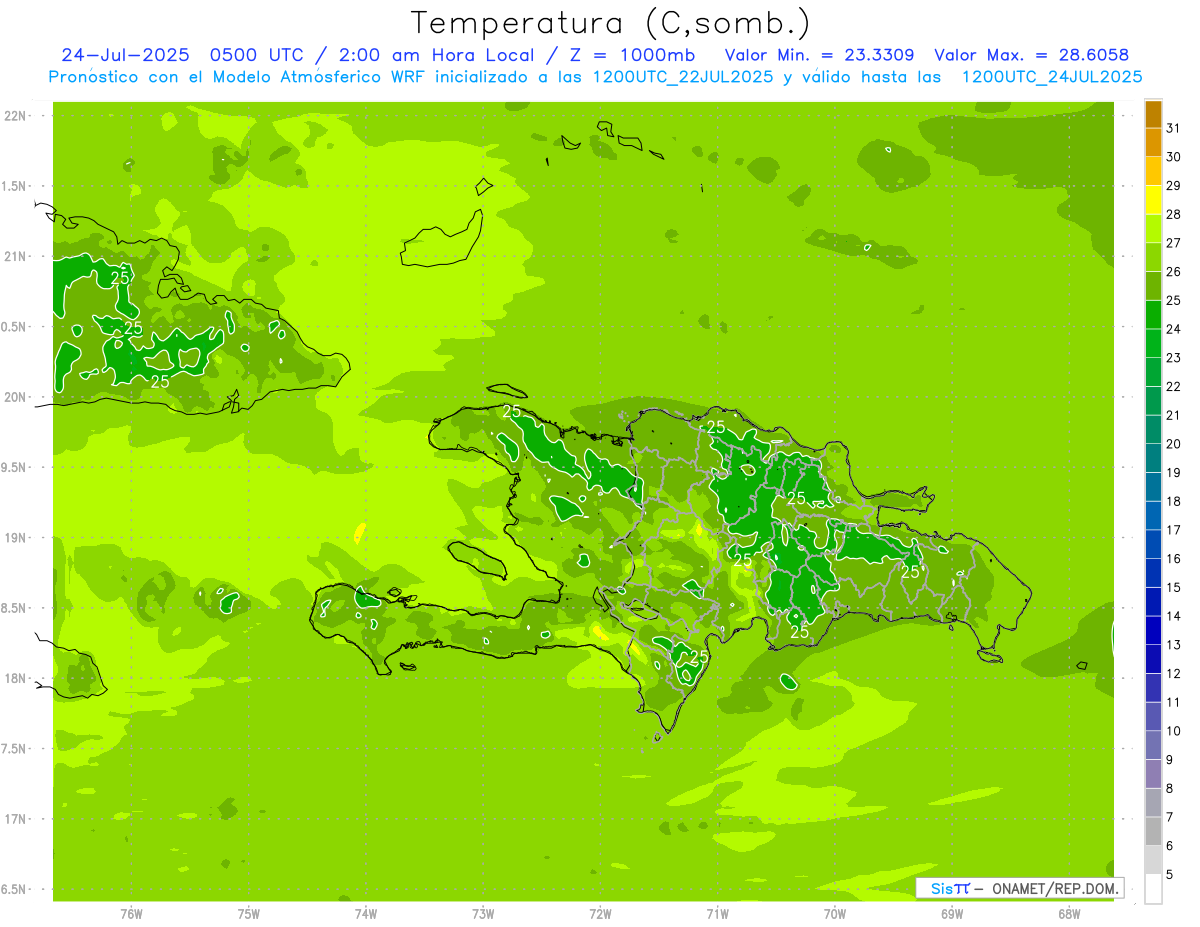The width and height of the screenshot is (1200, 927).
Task: Click the title "Temperatura (C,somb.)"
Action: [x=611, y=23]
